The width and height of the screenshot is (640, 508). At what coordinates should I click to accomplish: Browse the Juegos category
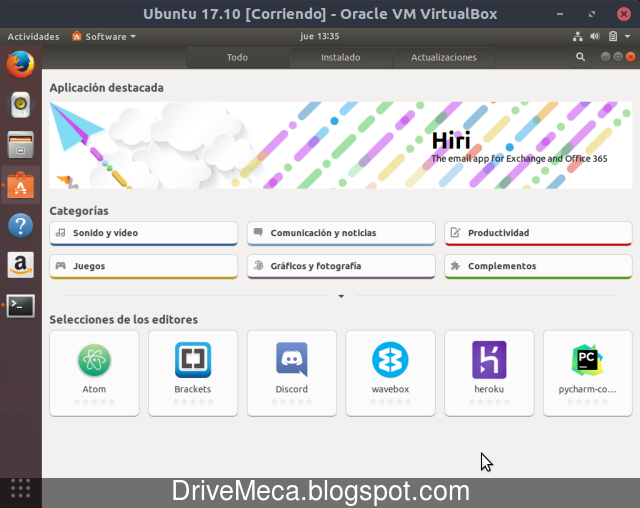144,266
